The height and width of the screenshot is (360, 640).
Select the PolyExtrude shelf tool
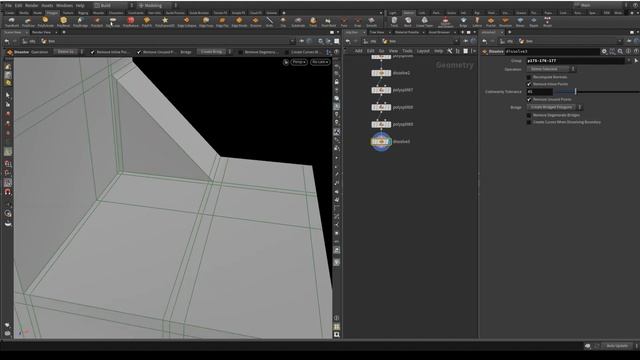click(45, 22)
